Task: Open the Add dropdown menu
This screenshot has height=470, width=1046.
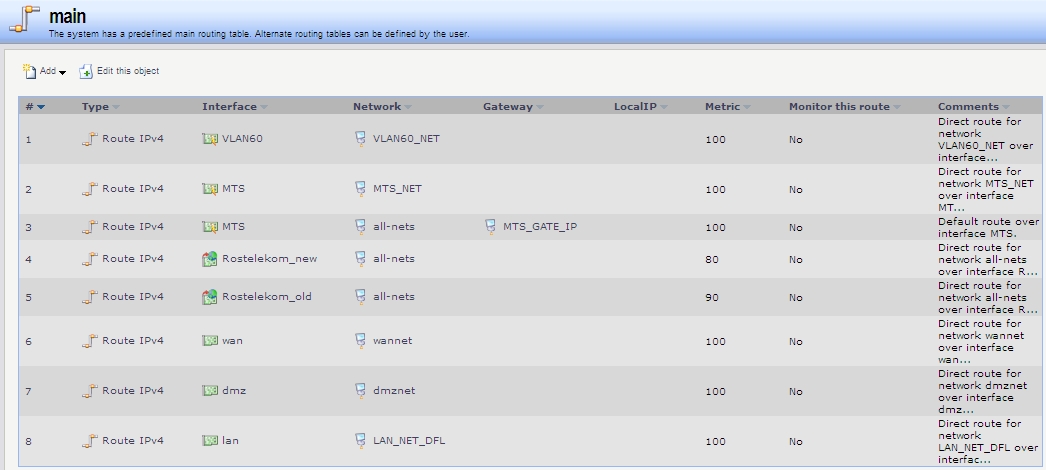Action: click(x=44, y=71)
